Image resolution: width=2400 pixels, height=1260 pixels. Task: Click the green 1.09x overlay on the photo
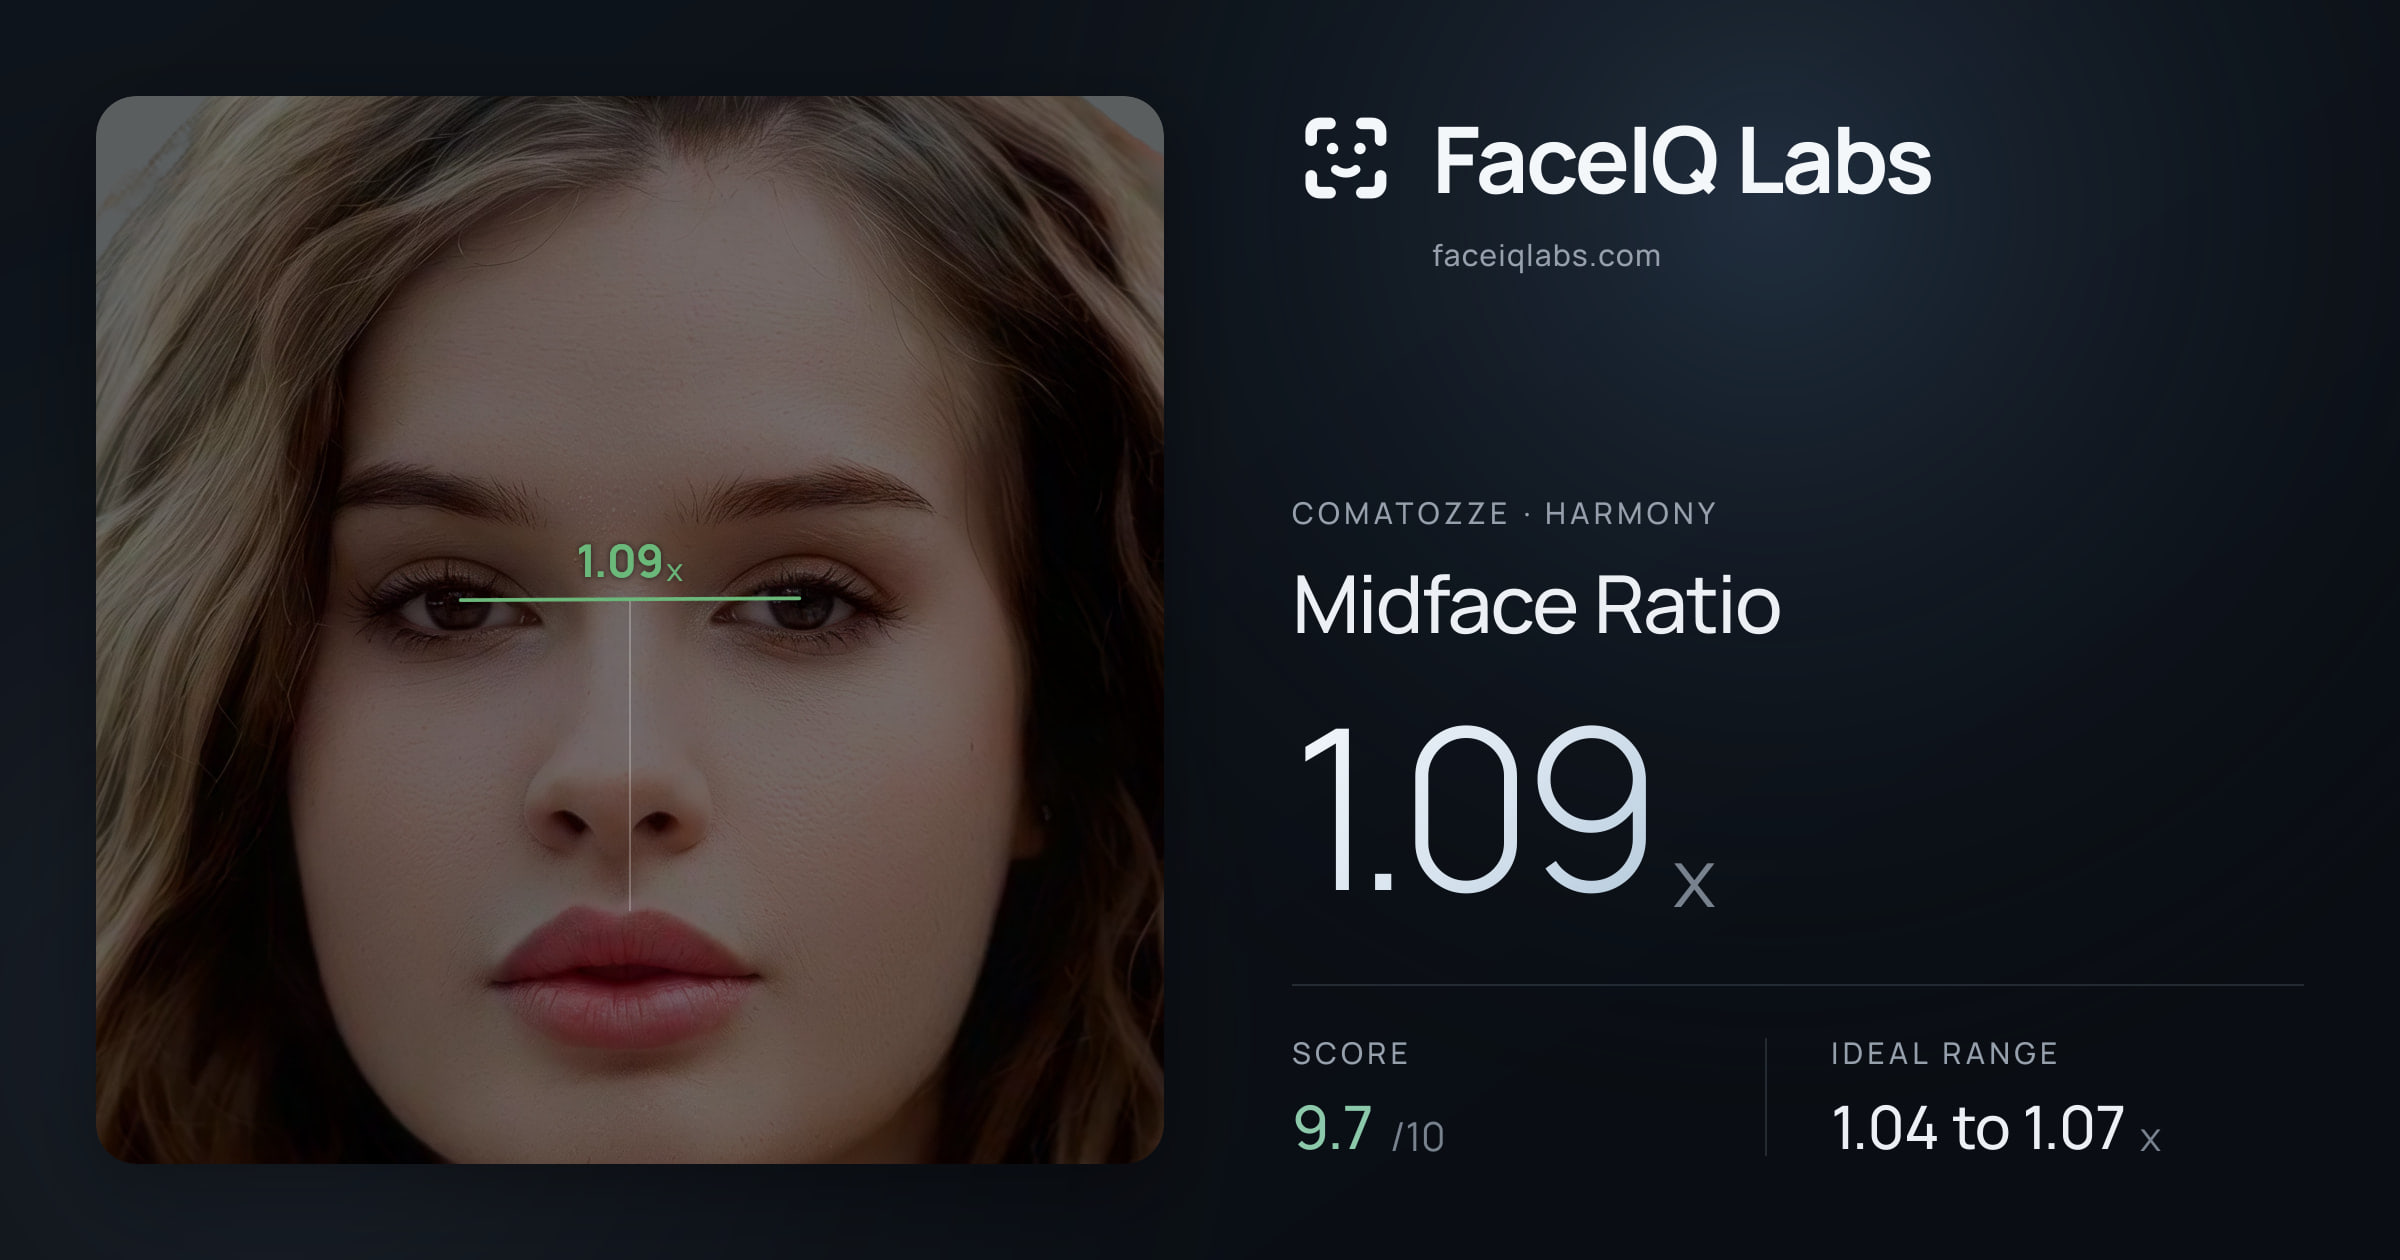(630, 562)
